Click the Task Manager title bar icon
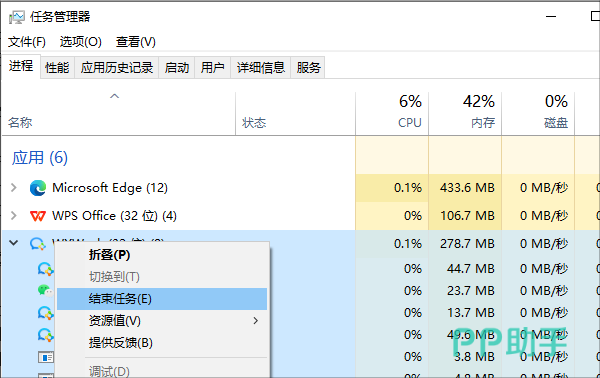Image resolution: width=600 pixels, height=378 pixels. pyautogui.click(x=16, y=17)
